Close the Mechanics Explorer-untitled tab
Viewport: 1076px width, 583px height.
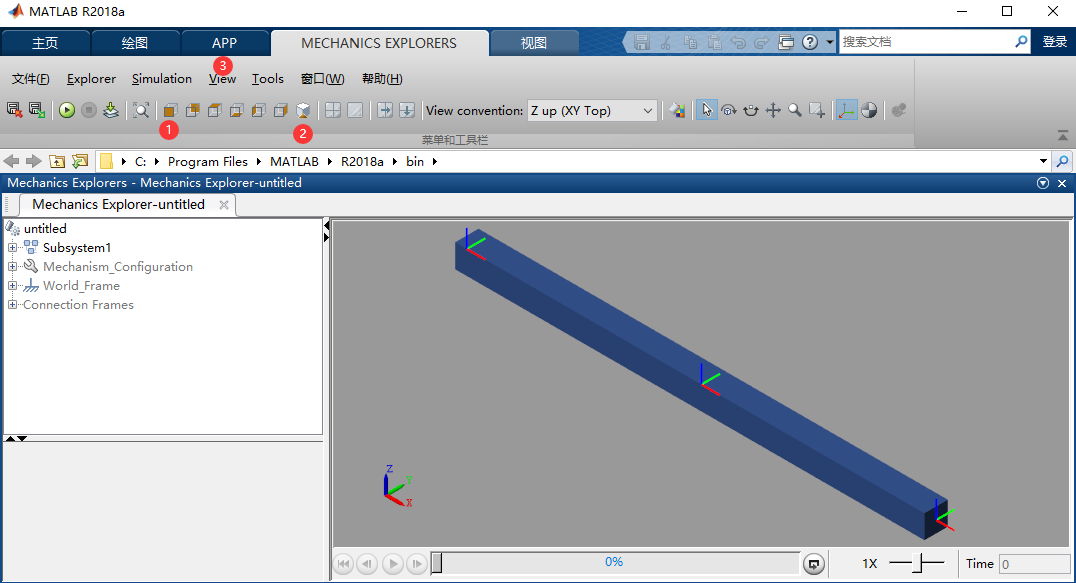(224, 204)
